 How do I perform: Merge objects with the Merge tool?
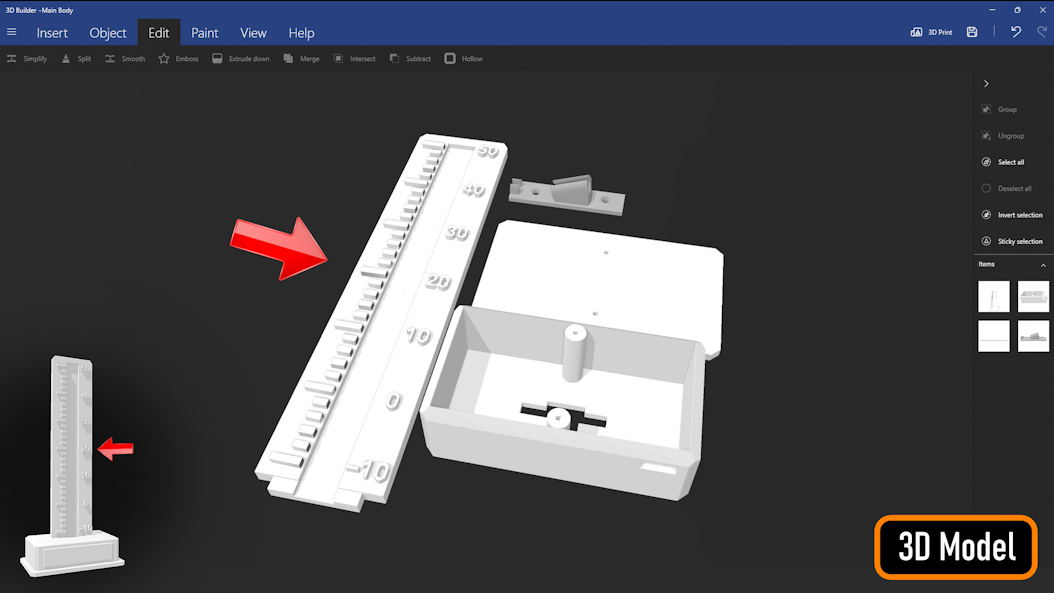(288, 59)
